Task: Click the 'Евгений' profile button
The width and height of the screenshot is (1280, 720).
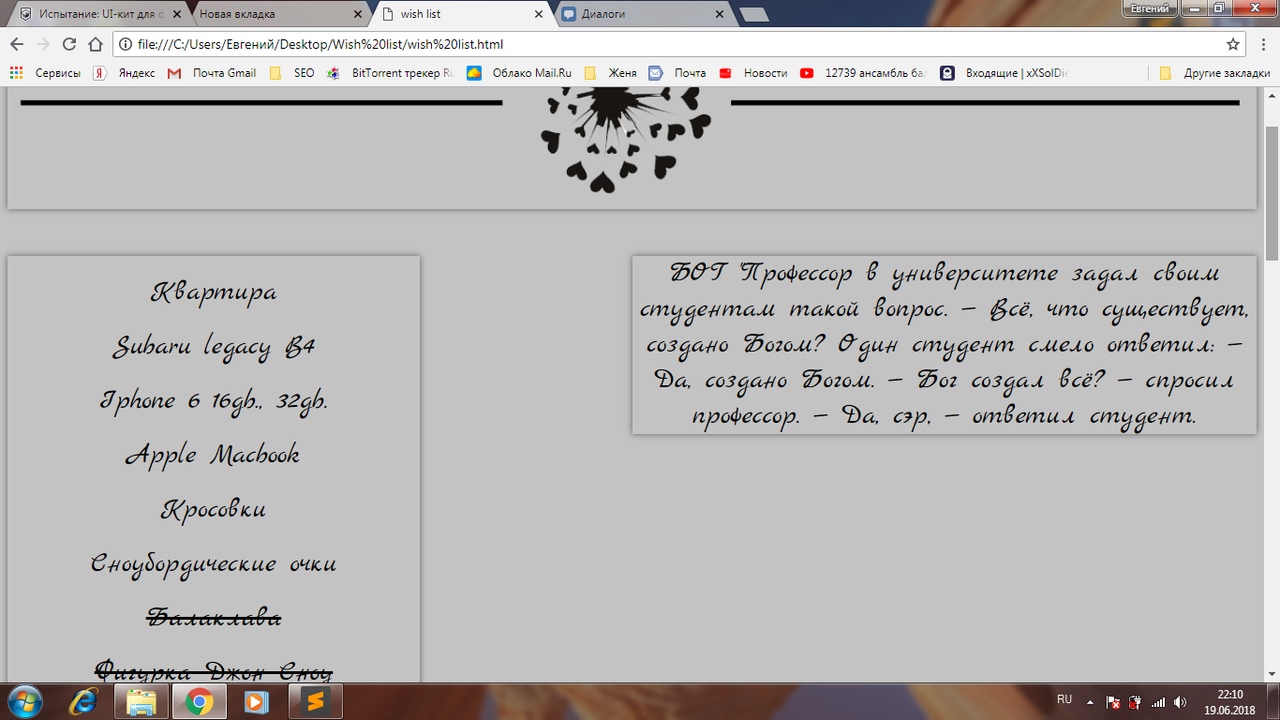Action: [1149, 8]
